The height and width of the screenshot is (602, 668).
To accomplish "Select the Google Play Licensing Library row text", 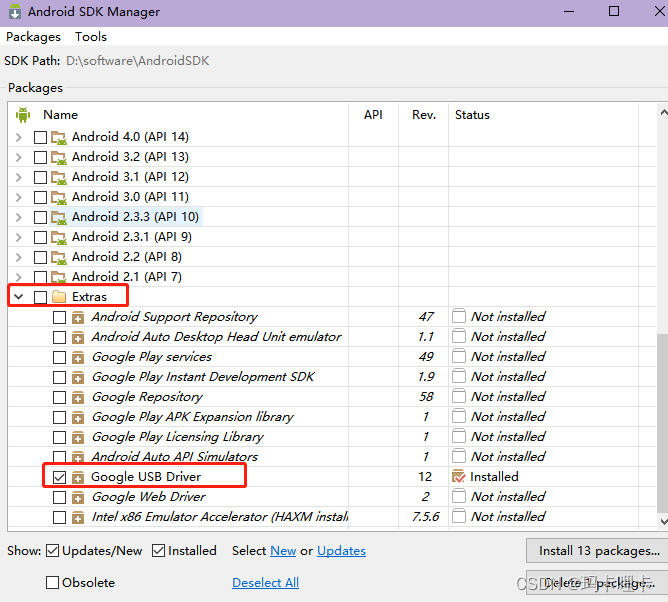I will (x=178, y=437).
